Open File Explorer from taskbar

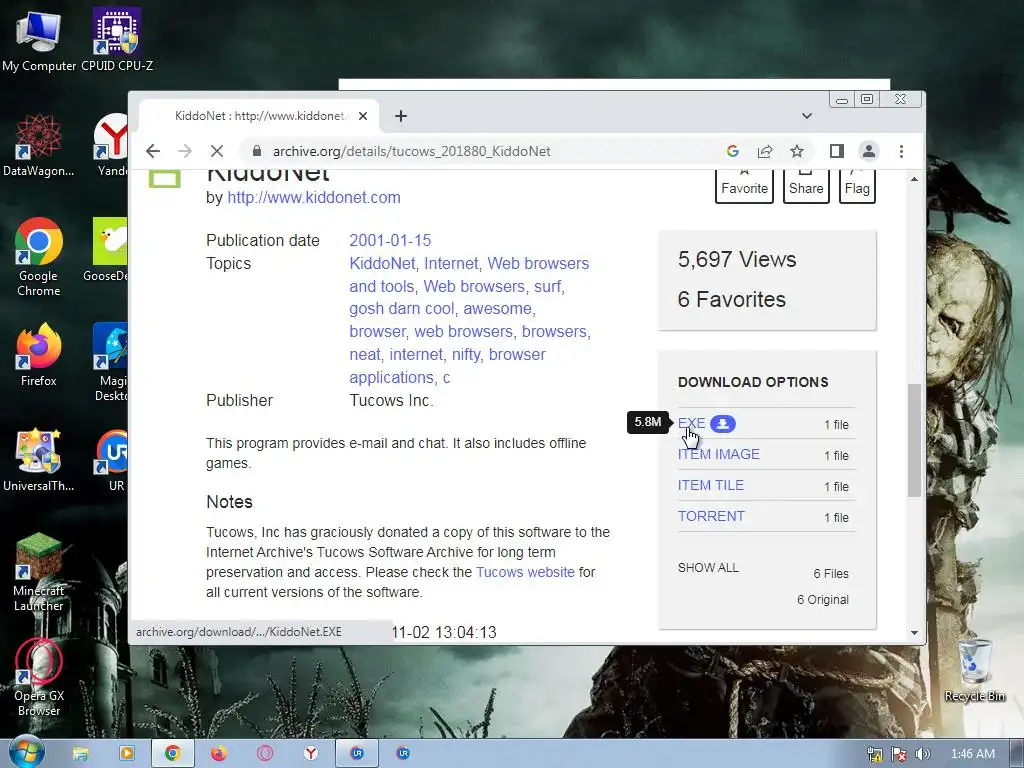coord(80,754)
